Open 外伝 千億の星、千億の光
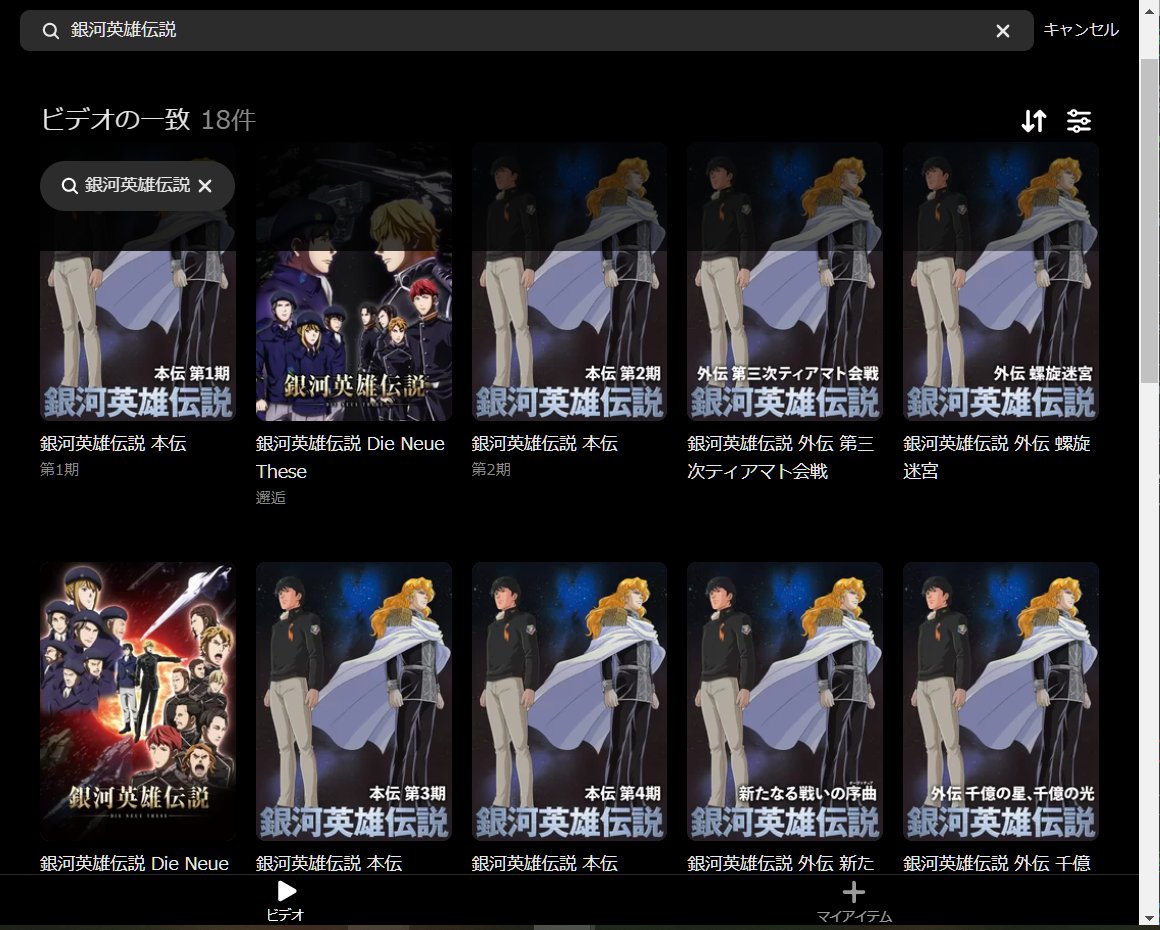 point(1000,700)
